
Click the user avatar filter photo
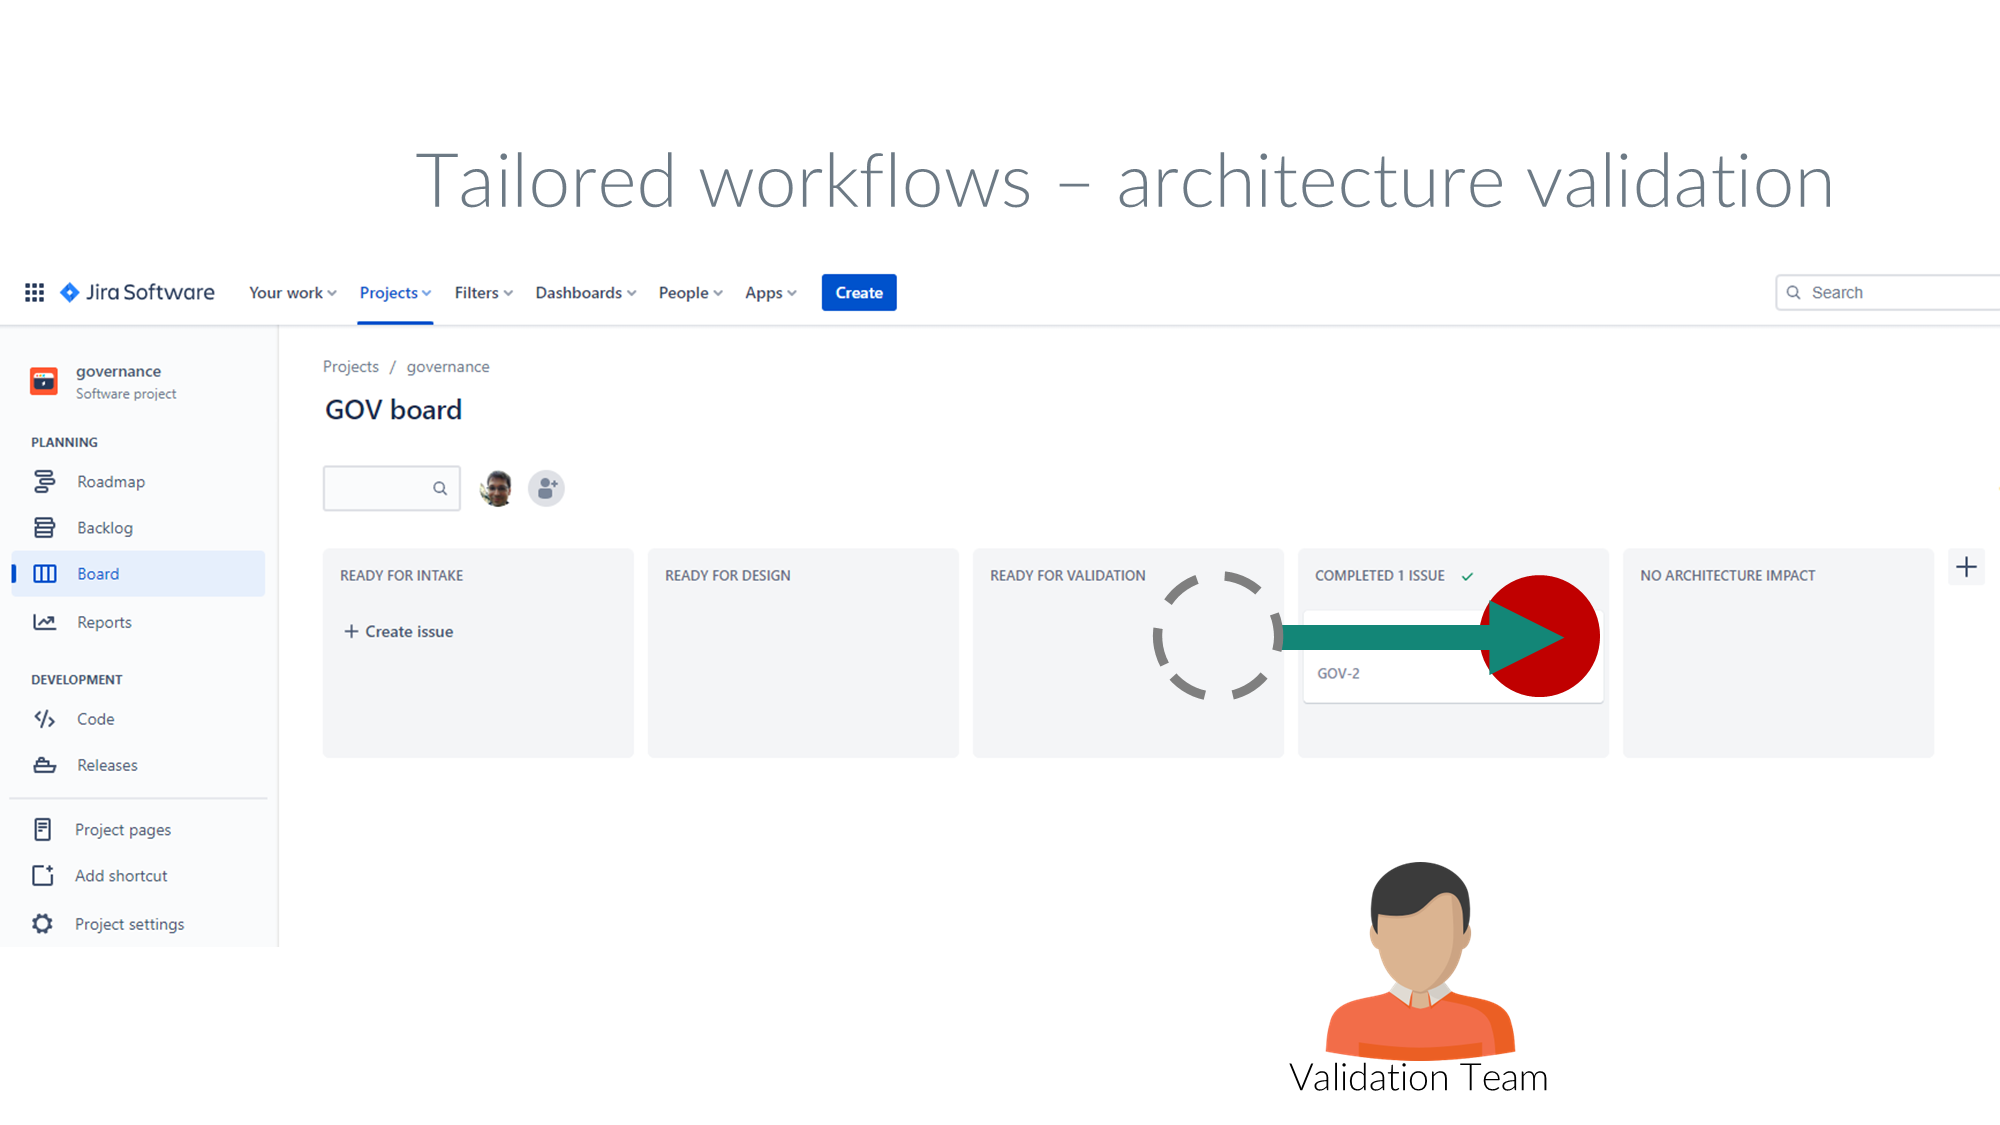point(496,488)
